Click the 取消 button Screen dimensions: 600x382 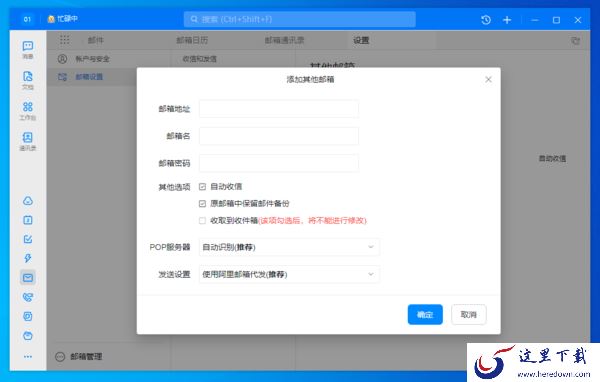tap(469, 315)
